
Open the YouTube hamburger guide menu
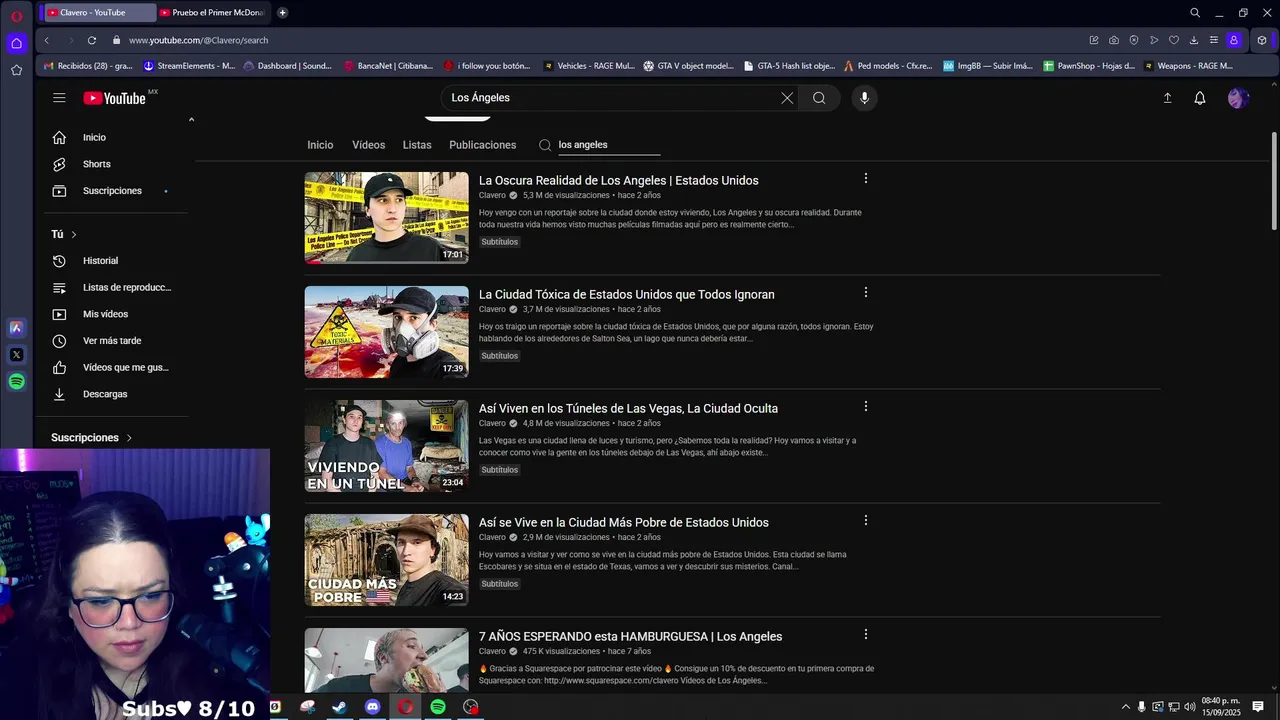pyautogui.click(x=59, y=98)
